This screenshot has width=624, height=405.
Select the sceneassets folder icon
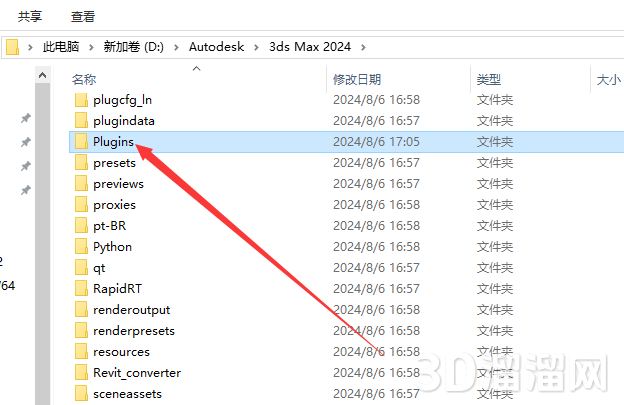(81, 393)
